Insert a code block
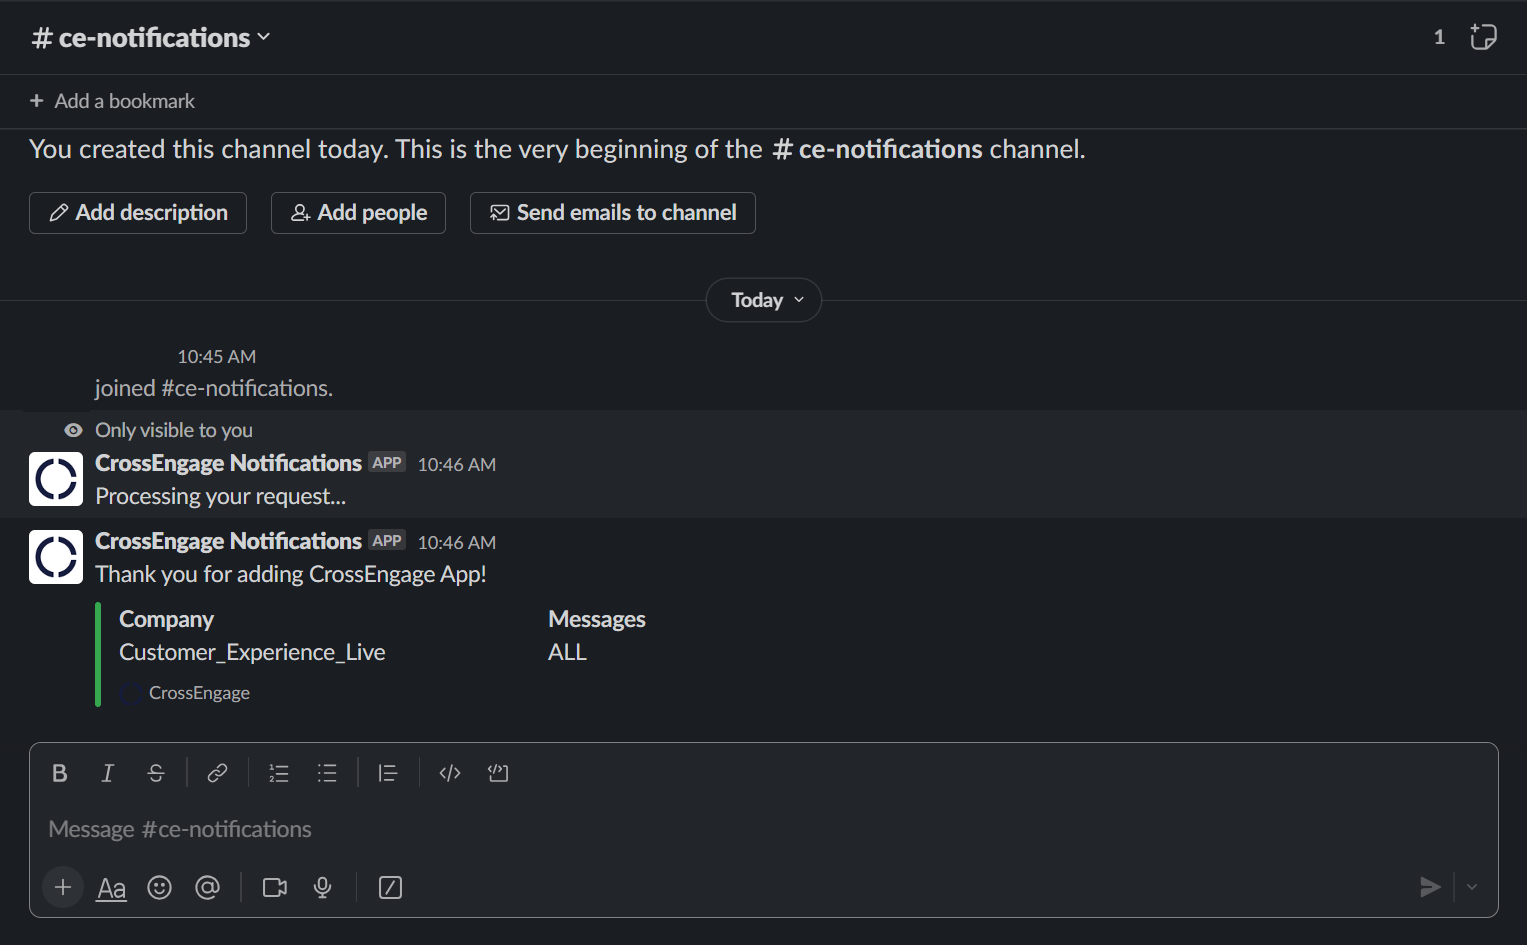The image size is (1527, 945). 498,773
